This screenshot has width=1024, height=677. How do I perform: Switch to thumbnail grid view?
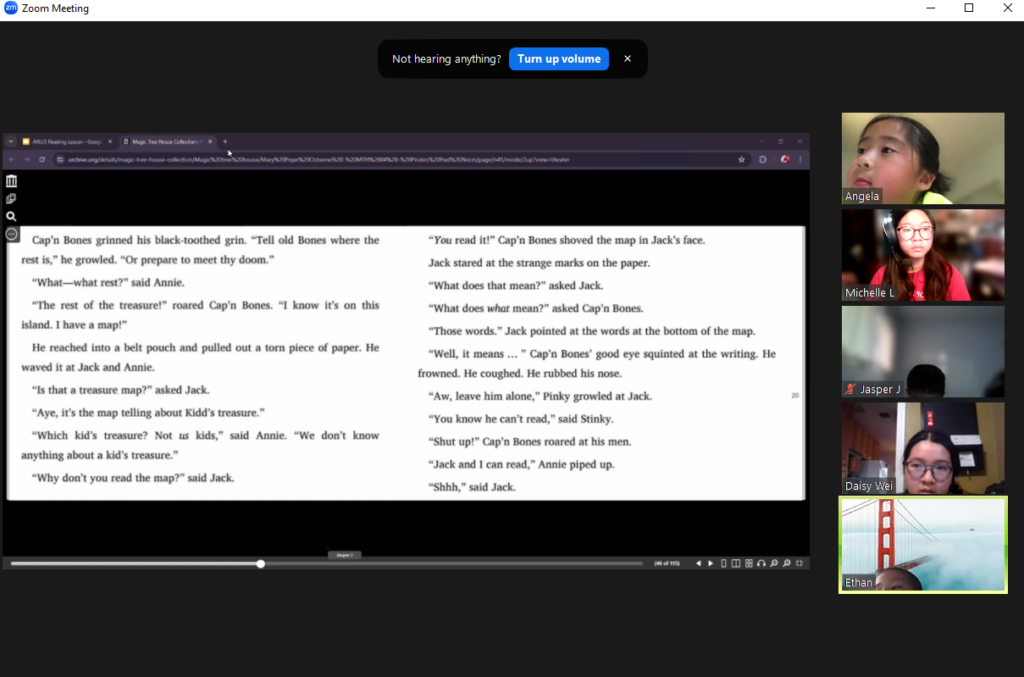click(x=749, y=563)
